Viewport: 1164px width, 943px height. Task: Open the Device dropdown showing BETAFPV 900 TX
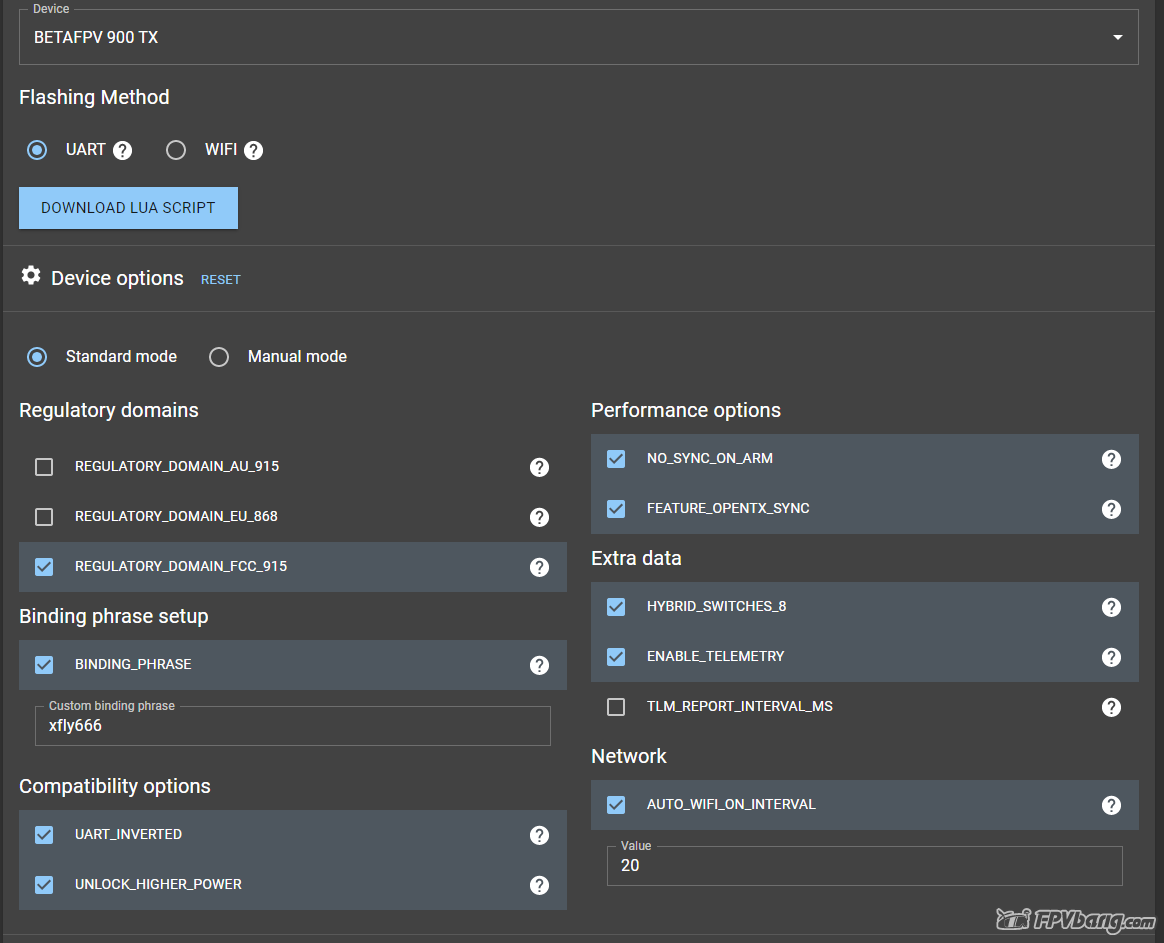[x=578, y=37]
